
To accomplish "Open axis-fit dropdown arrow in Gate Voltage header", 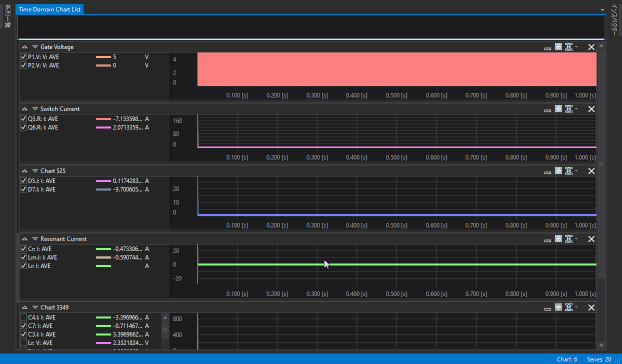I will 576,47.
